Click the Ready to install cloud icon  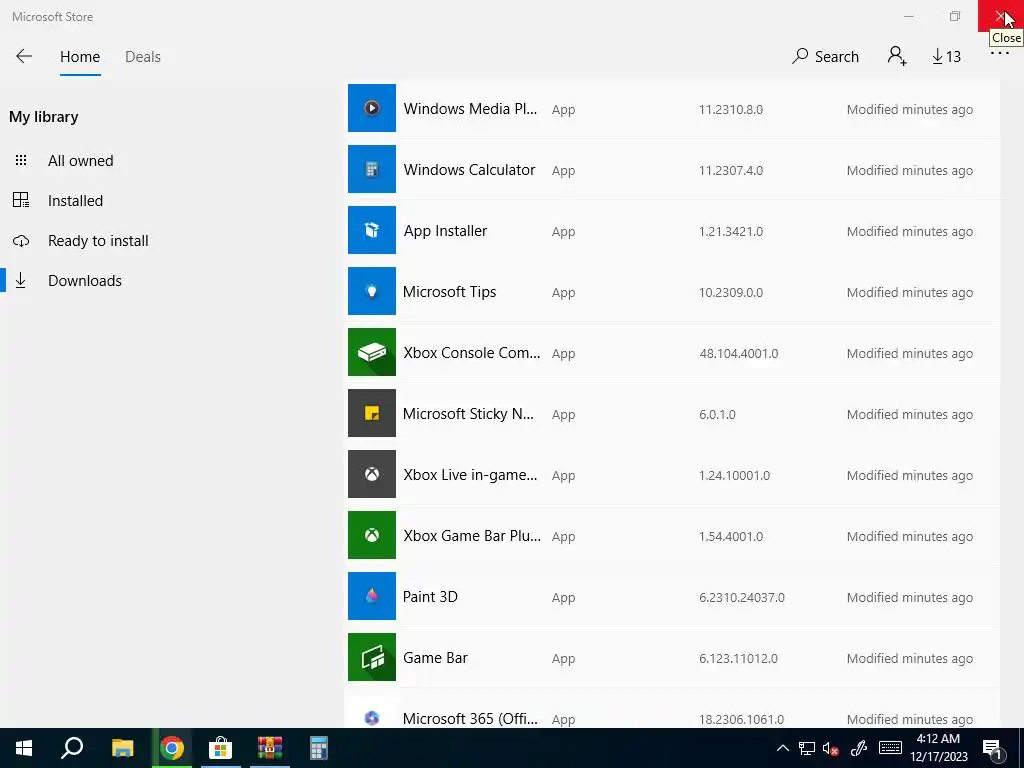click(x=21, y=241)
